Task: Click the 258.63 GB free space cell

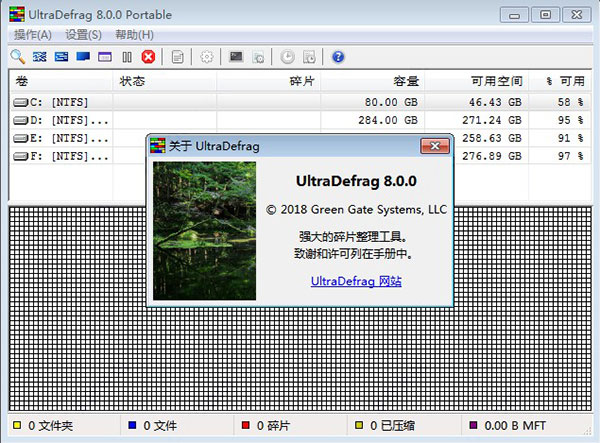Action: (x=492, y=138)
